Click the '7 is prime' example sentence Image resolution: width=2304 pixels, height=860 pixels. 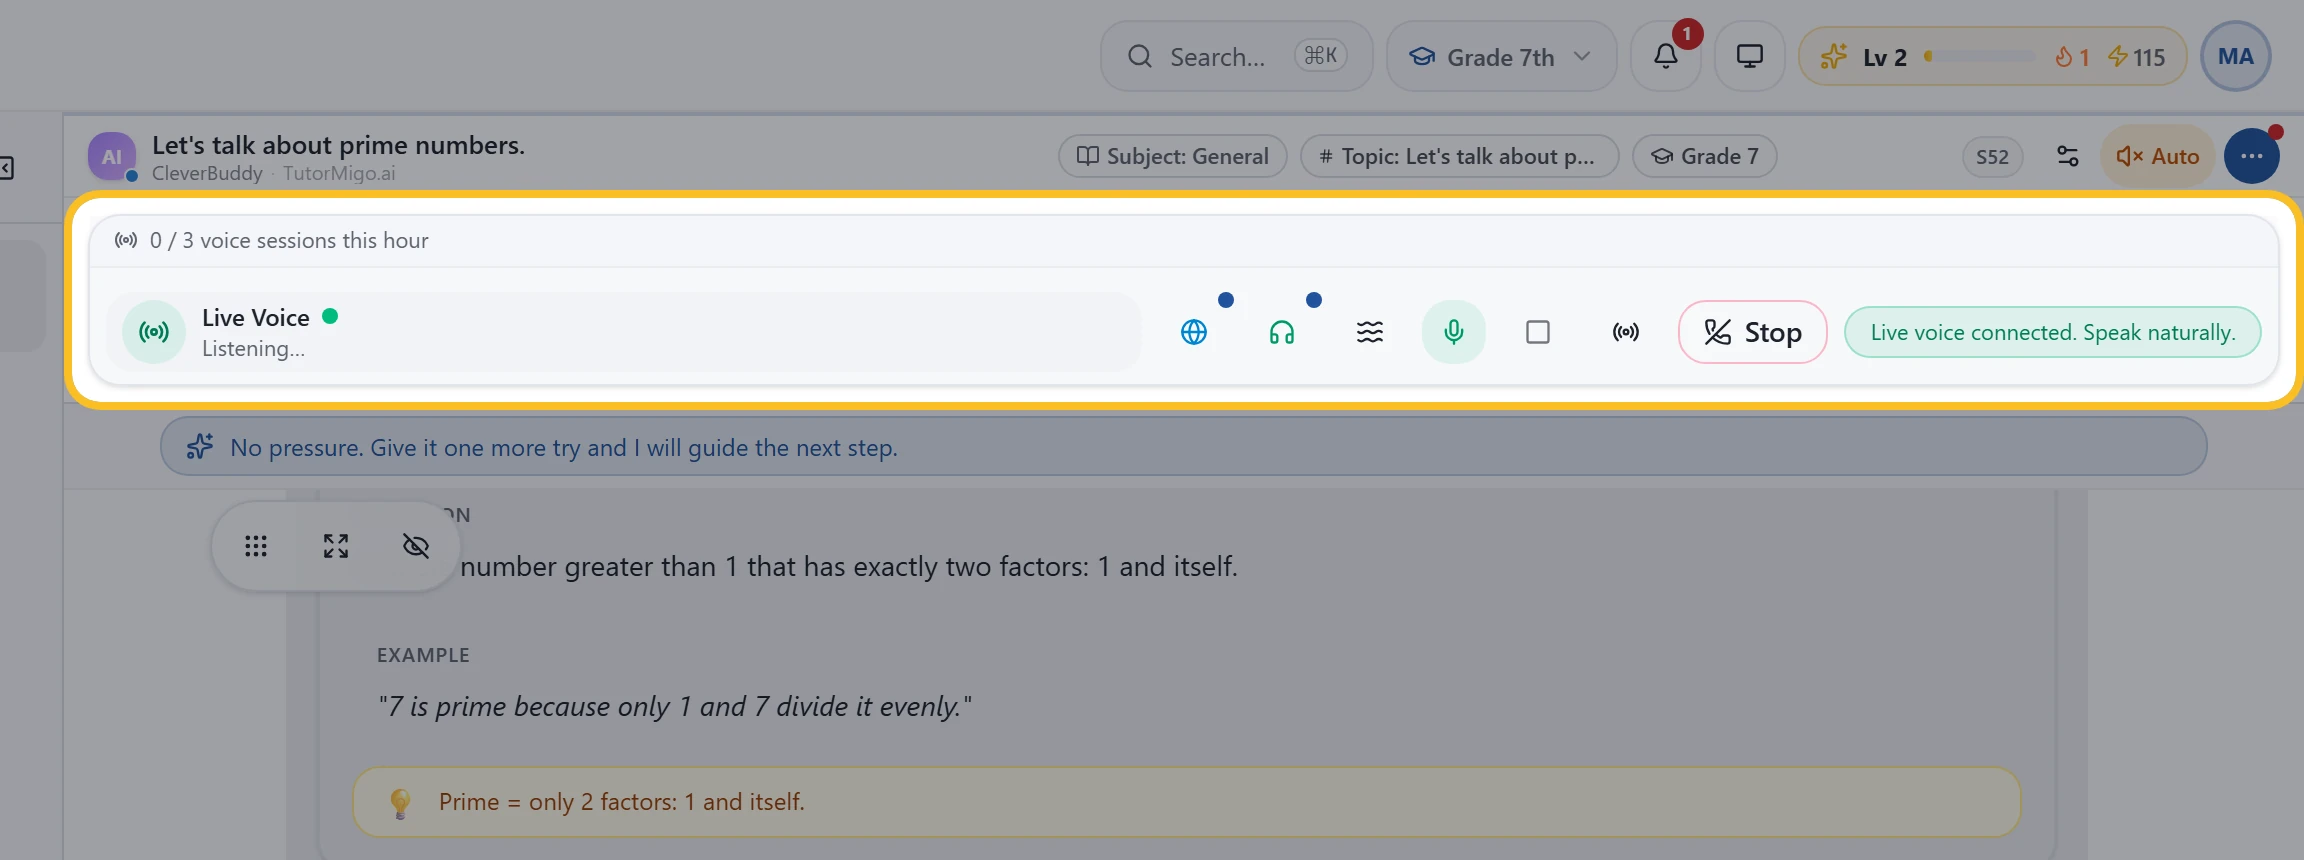(675, 706)
